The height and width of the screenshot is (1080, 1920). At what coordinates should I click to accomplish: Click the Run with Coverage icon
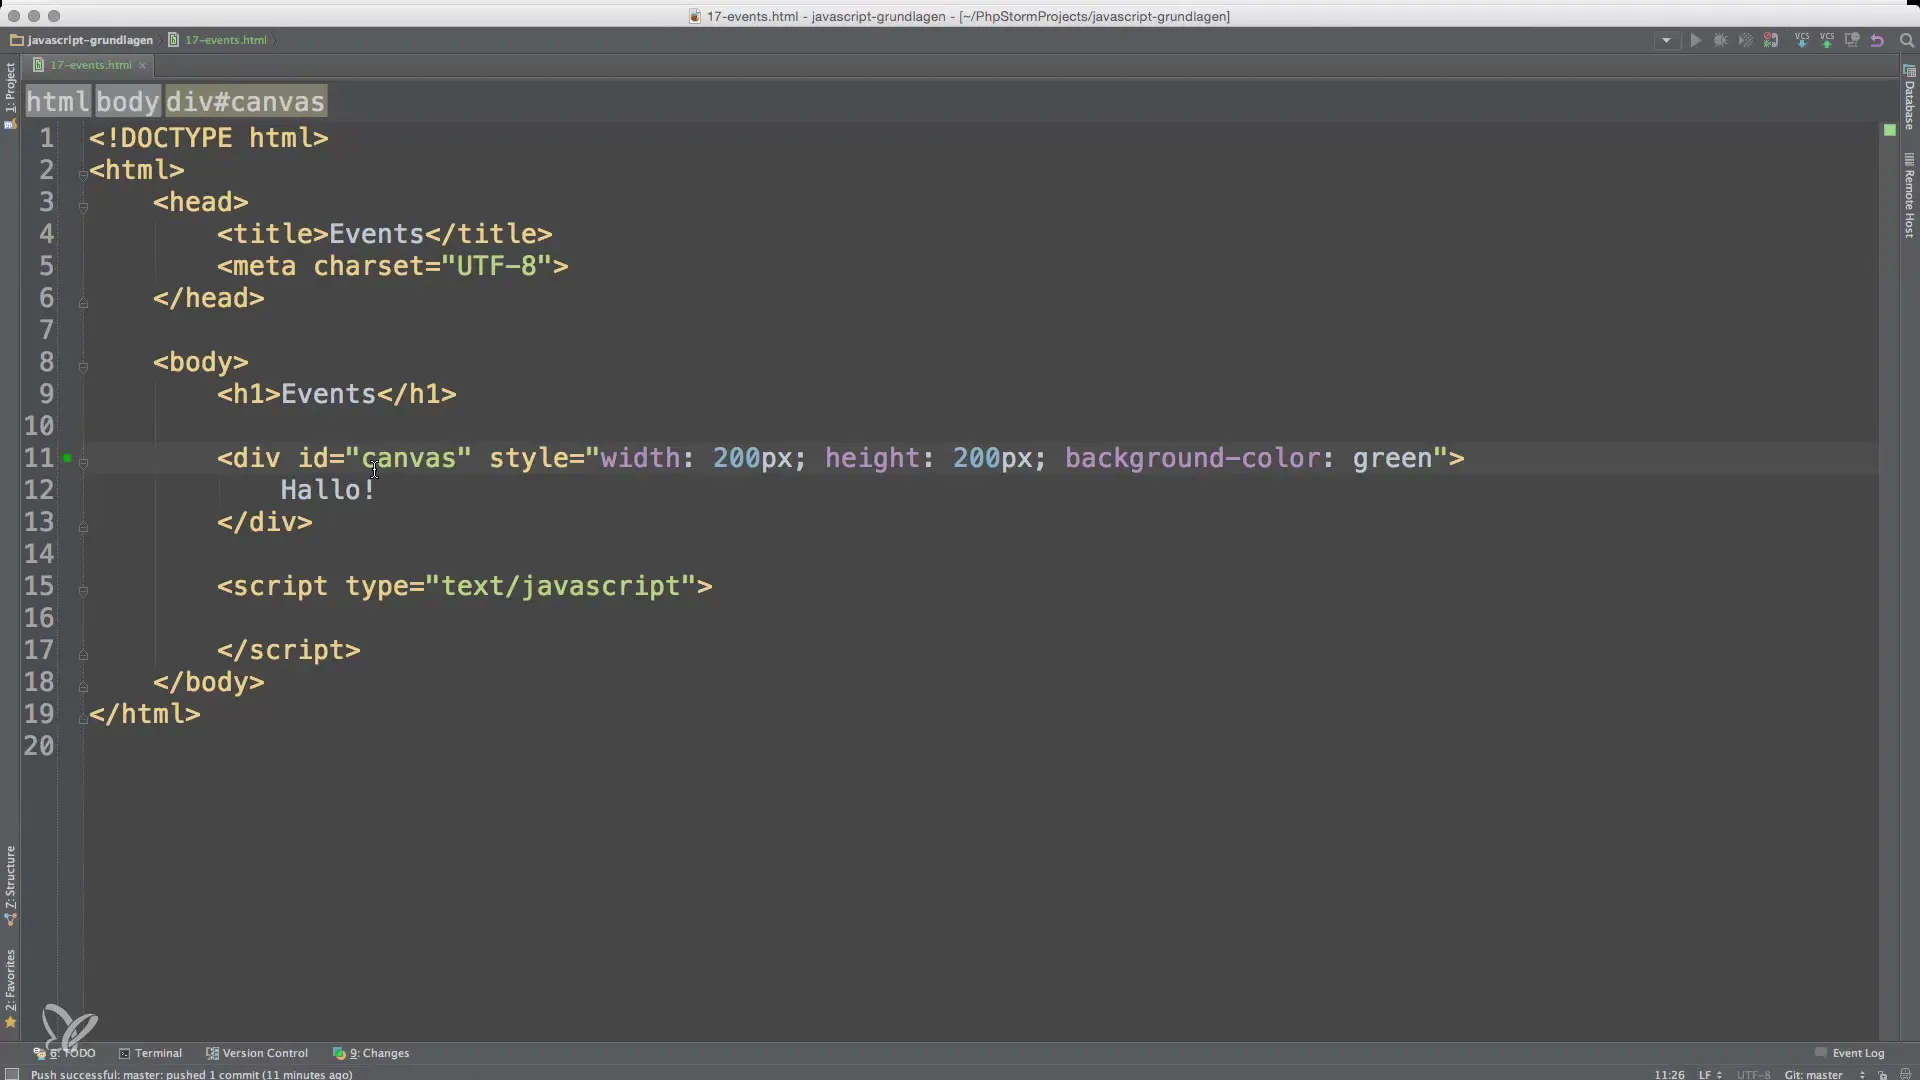click(1745, 41)
